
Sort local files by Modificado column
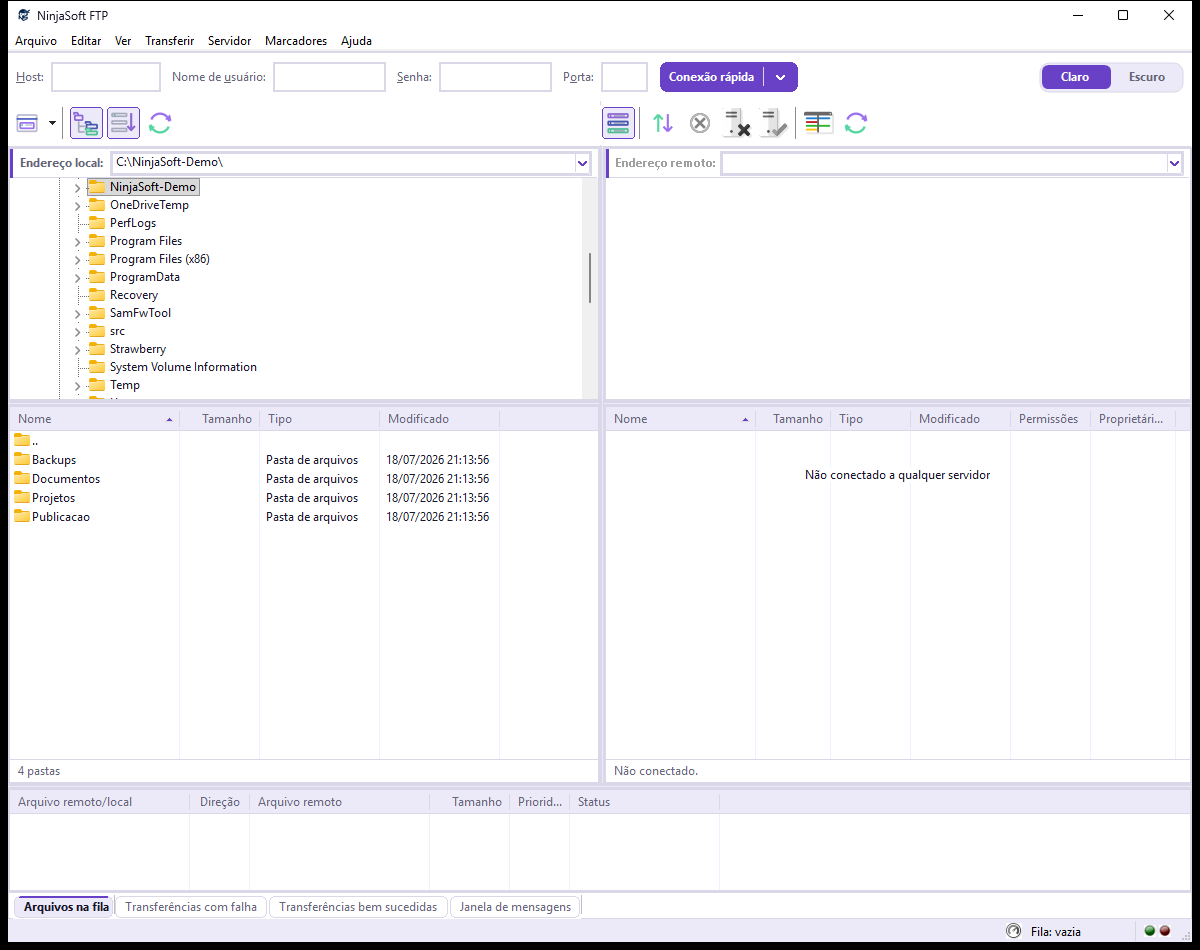[440, 419]
